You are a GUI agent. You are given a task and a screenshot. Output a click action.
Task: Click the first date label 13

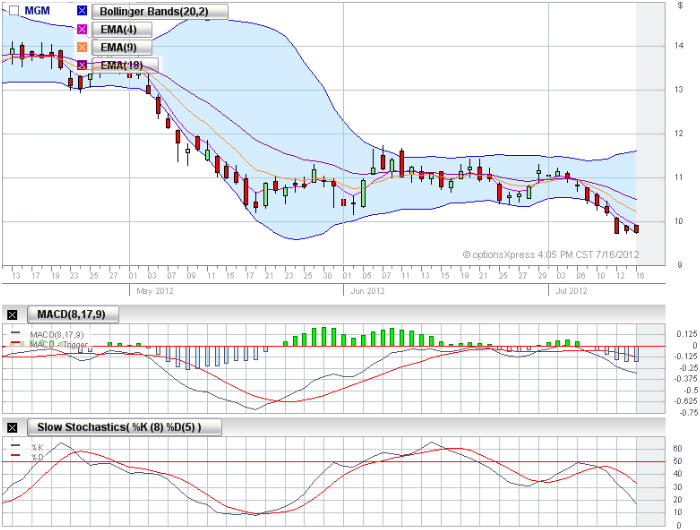pos(16,275)
